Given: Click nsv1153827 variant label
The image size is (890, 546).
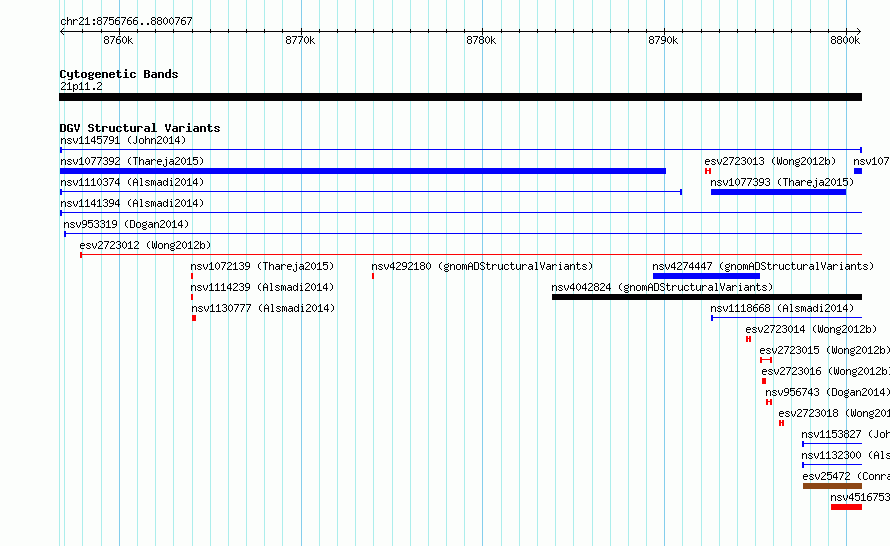Looking at the screenshot, I should (x=846, y=434).
